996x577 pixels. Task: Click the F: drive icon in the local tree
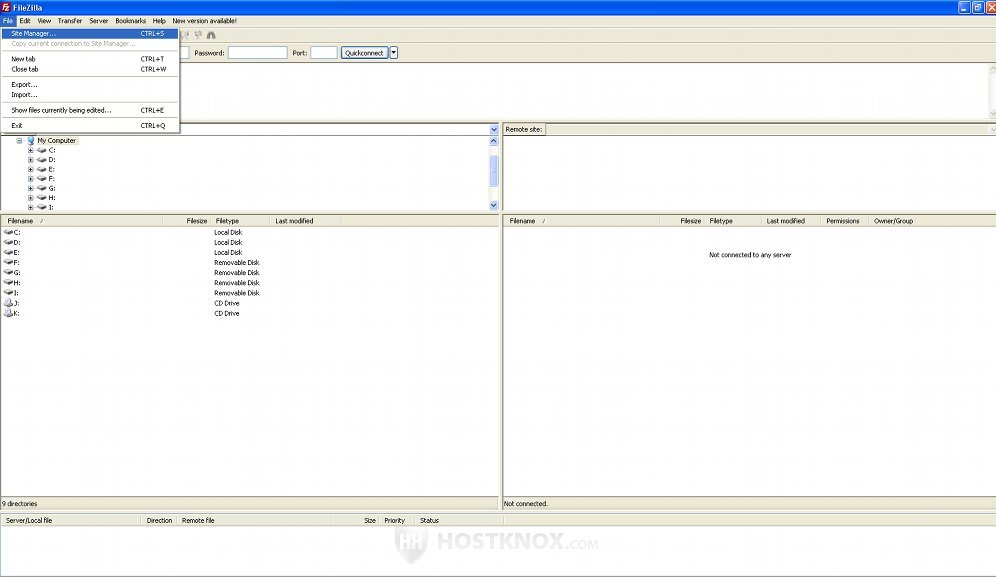[42, 179]
